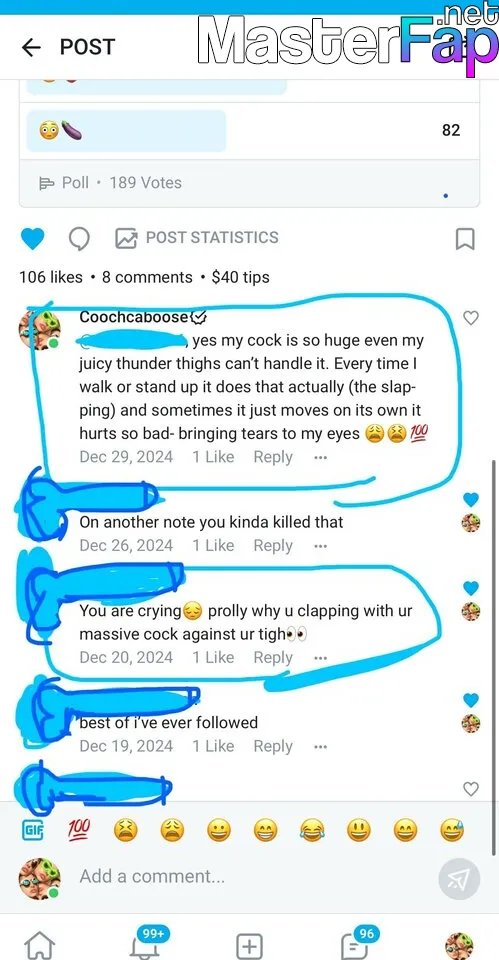This screenshot has width=499, height=960.
Task: Open messages with 96 badge
Action: [x=356, y=943]
